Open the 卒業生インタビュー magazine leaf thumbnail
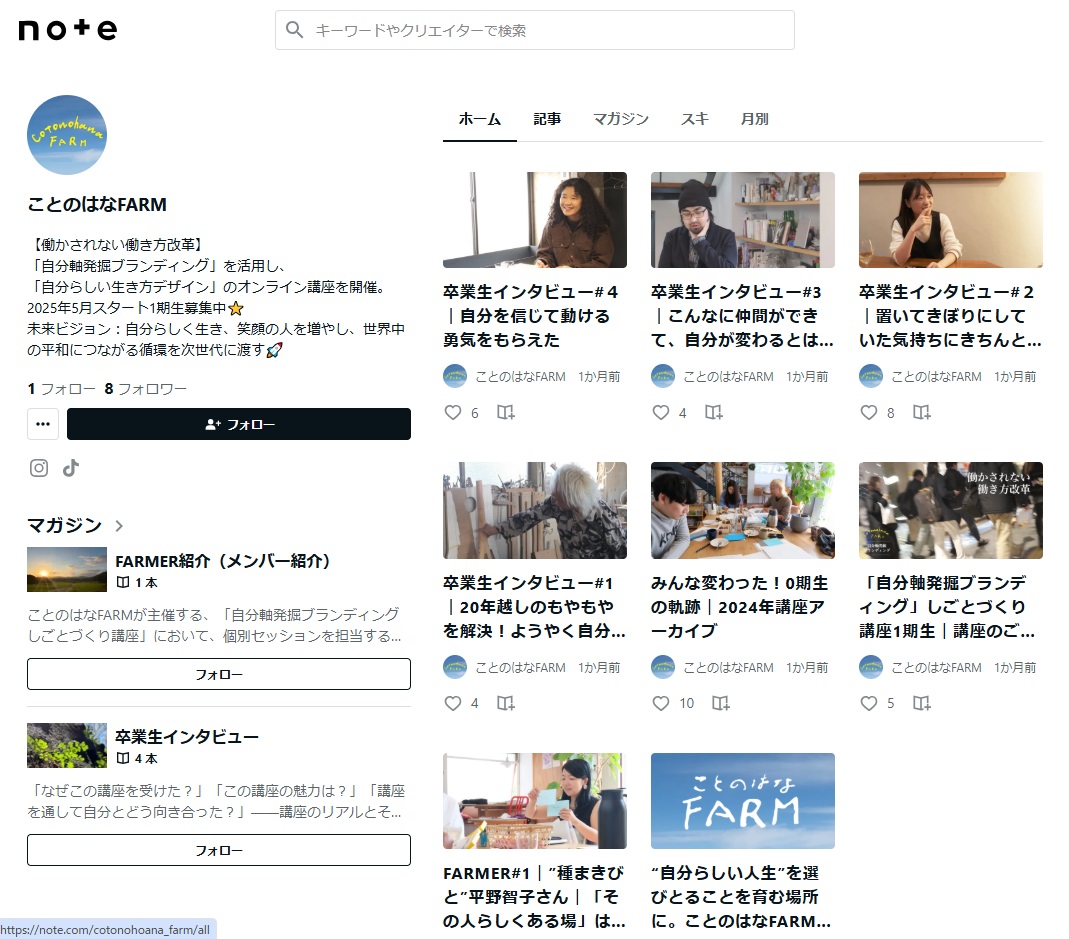Screen dimensions: 1069x939 pyautogui.click(x=67, y=745)
